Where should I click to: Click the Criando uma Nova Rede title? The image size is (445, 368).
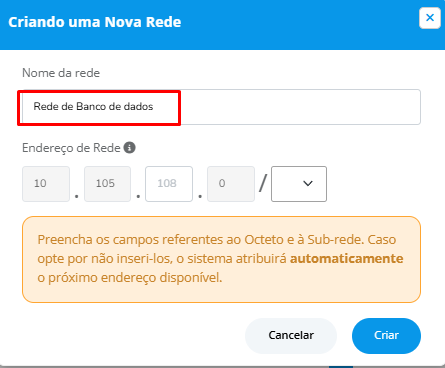[x=95, y=22]
